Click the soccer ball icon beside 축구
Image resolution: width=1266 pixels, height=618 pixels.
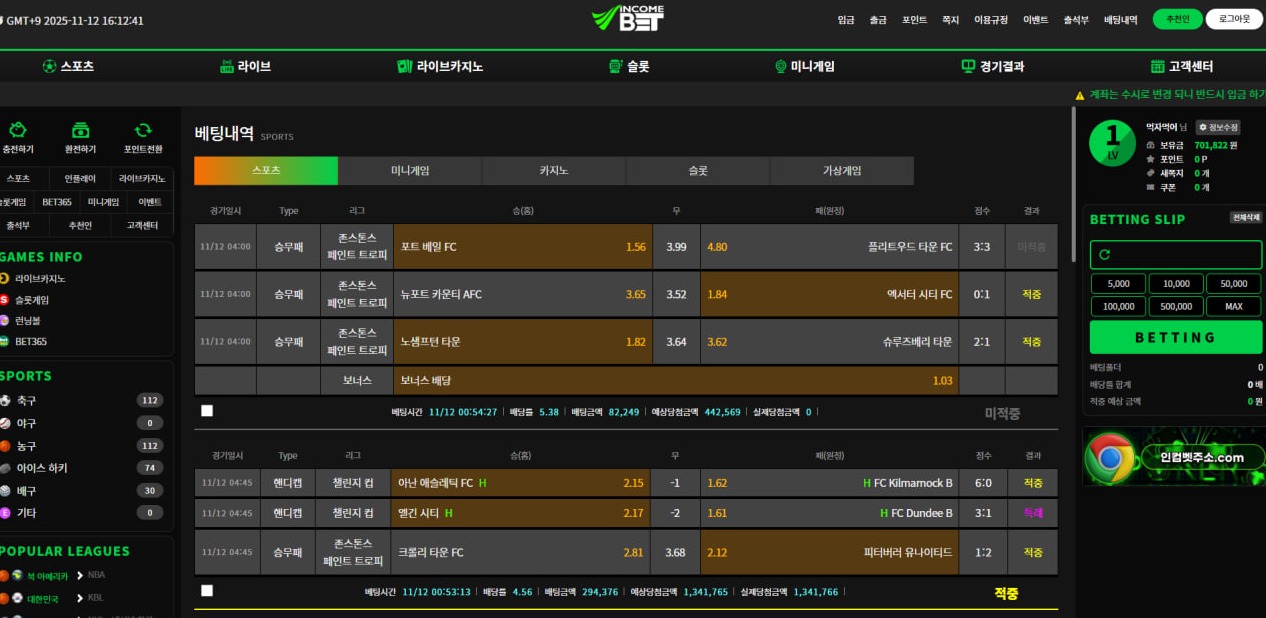tap(5, 400)
